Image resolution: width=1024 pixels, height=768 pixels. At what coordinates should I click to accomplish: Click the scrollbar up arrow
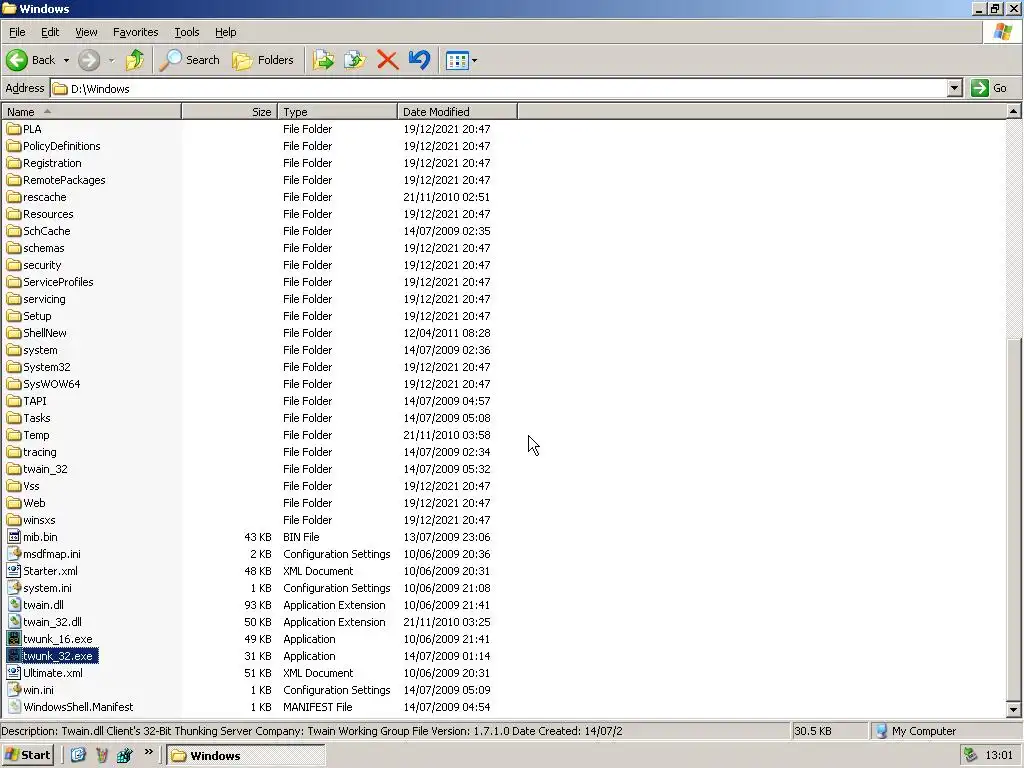pyautogui.click(x=1013, y=111)
